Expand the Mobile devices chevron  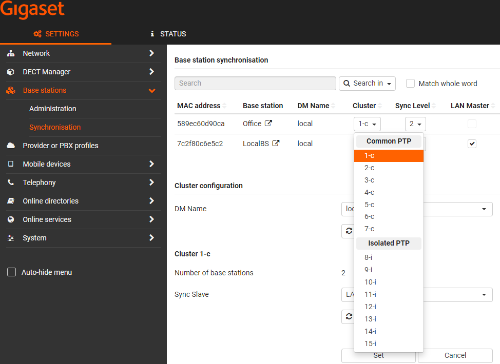(x=152, y=164)
